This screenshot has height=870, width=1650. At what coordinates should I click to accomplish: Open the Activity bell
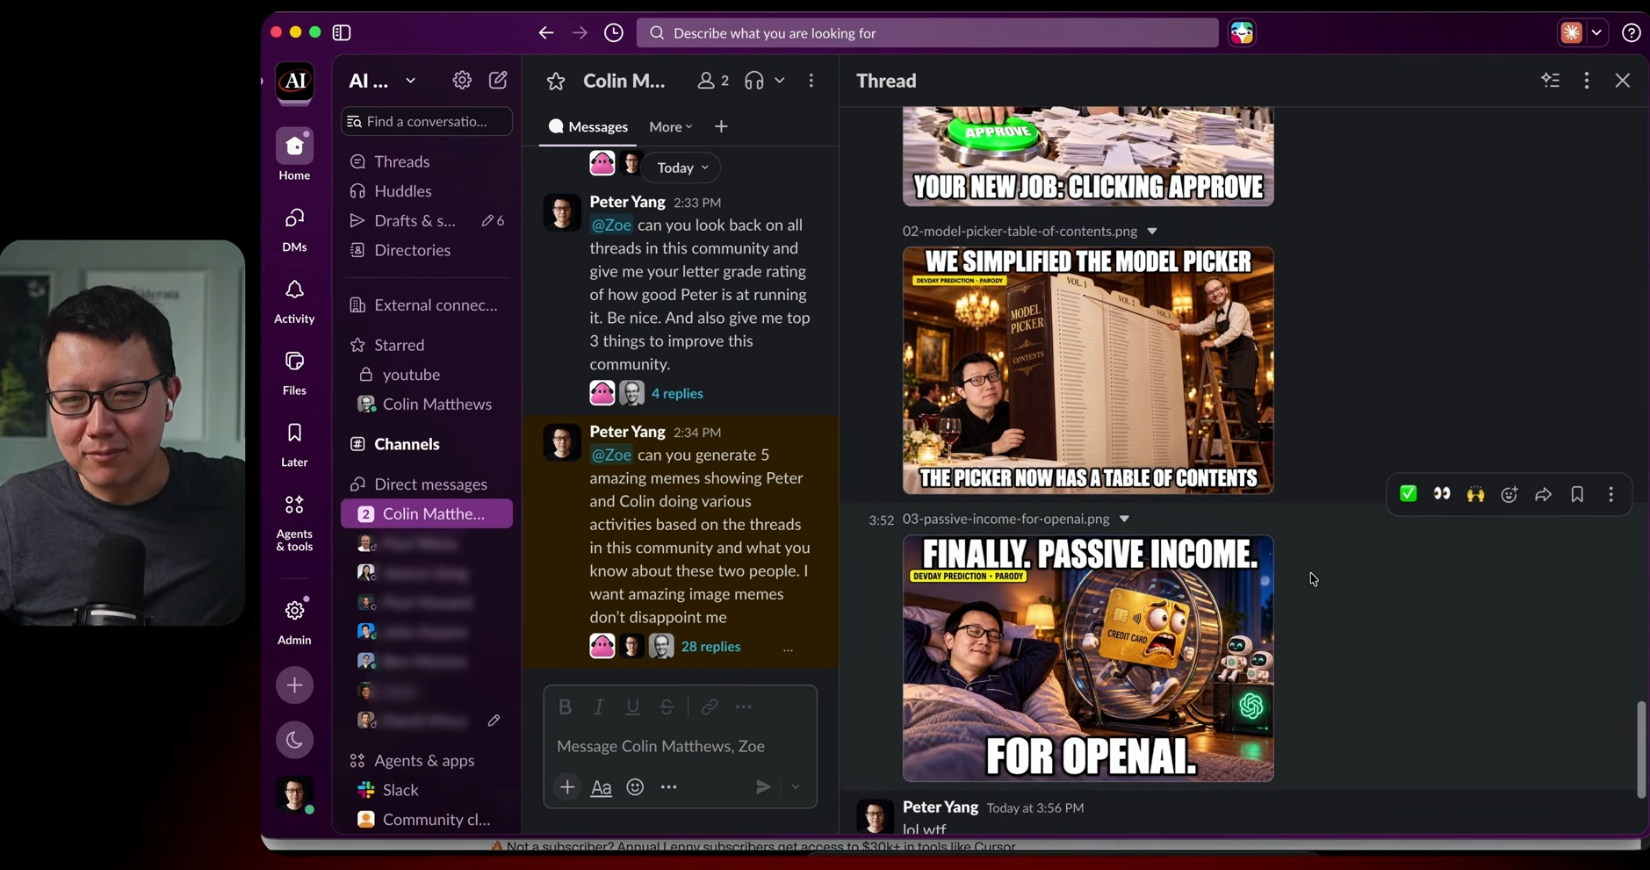click(294, 300)
